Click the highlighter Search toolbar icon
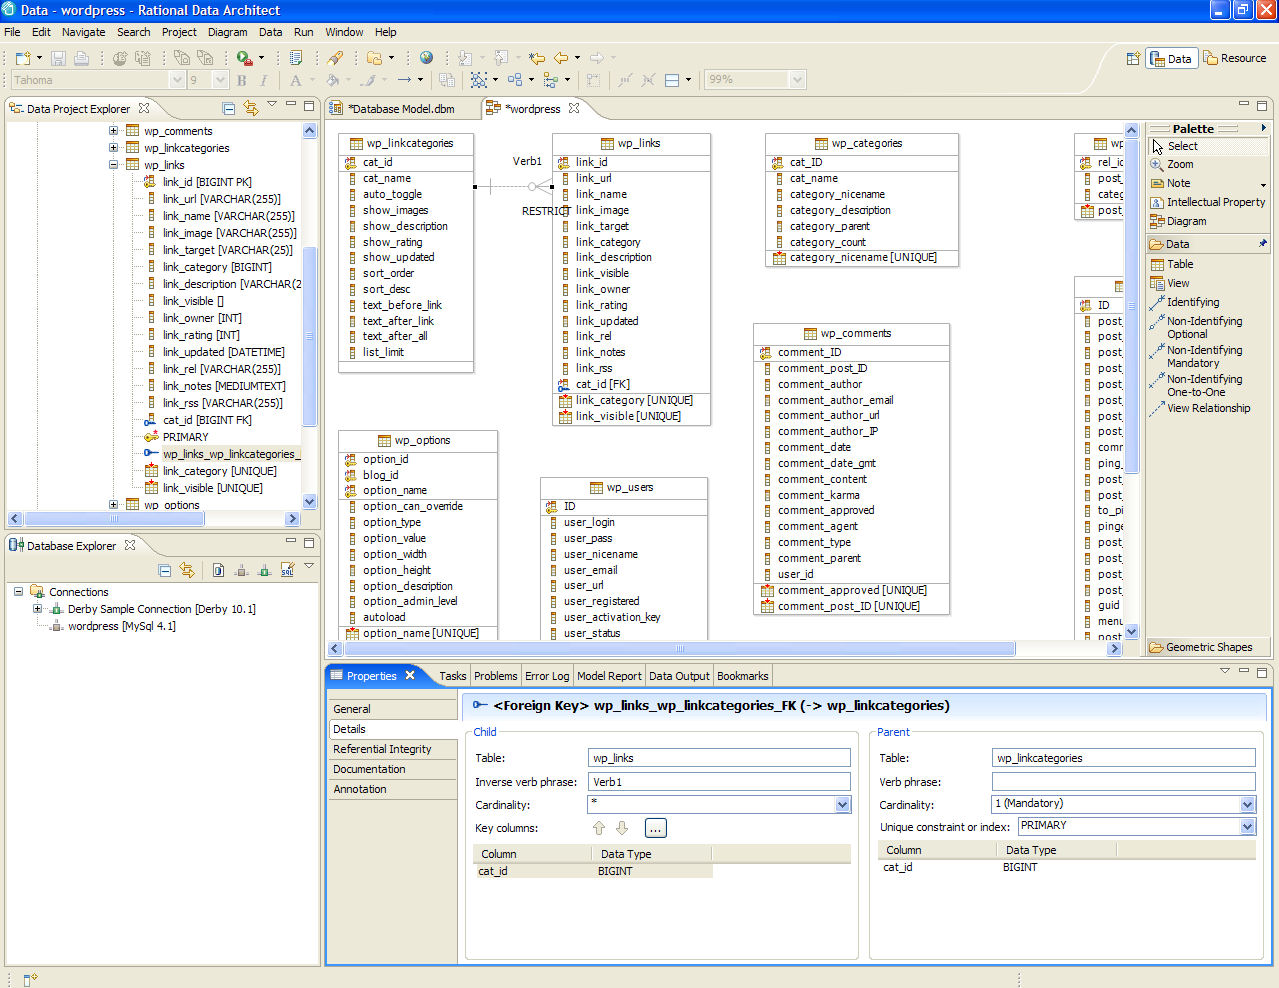The image size is (1279, 988). pos(336,58)
